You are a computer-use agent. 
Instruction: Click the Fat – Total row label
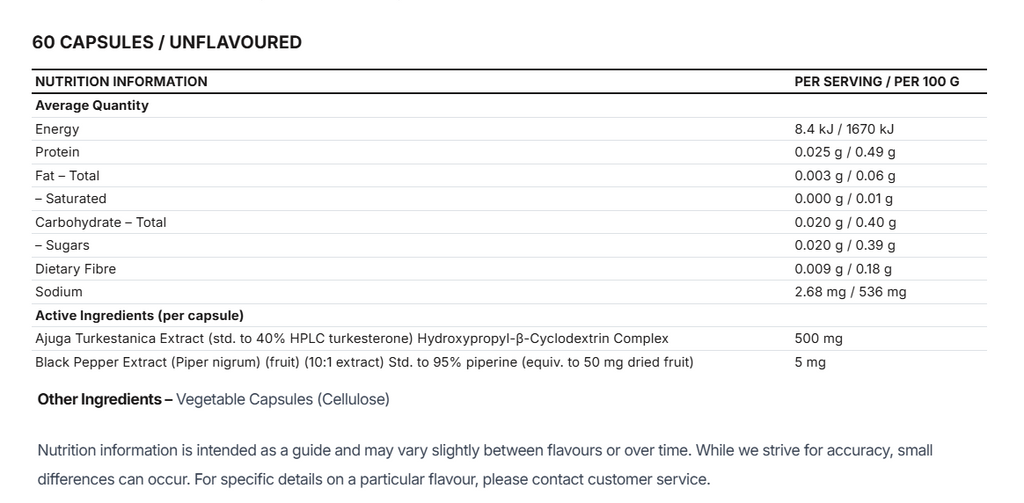[67, 175]
